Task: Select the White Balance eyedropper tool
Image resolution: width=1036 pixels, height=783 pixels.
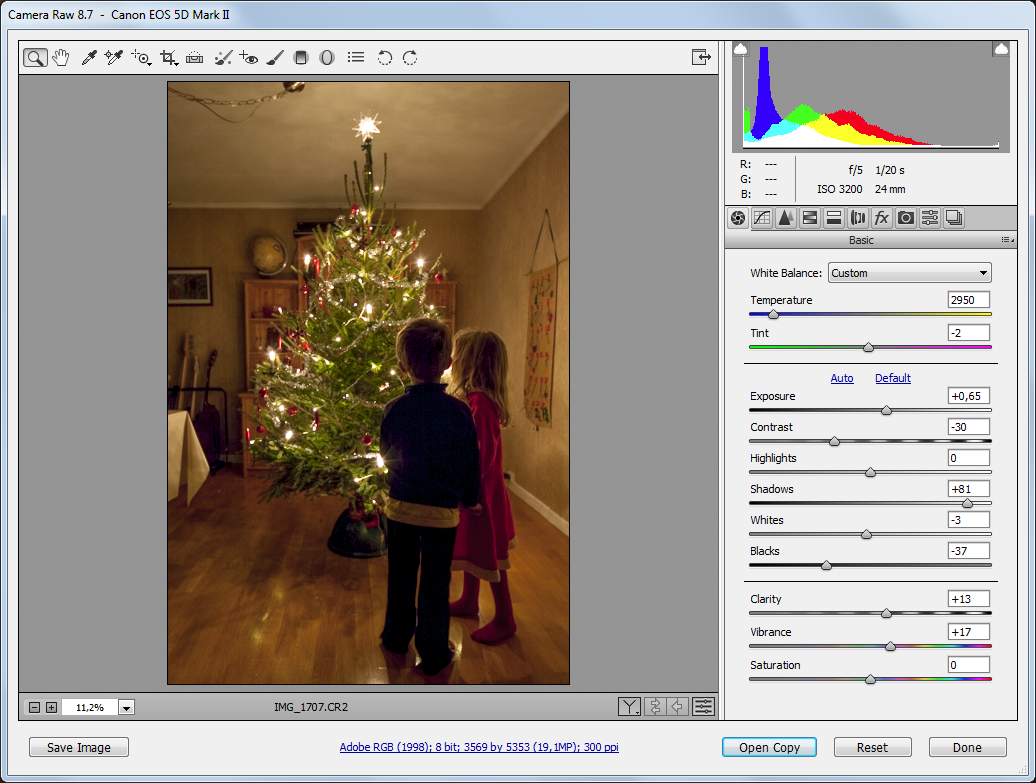Action: (89, 57)
